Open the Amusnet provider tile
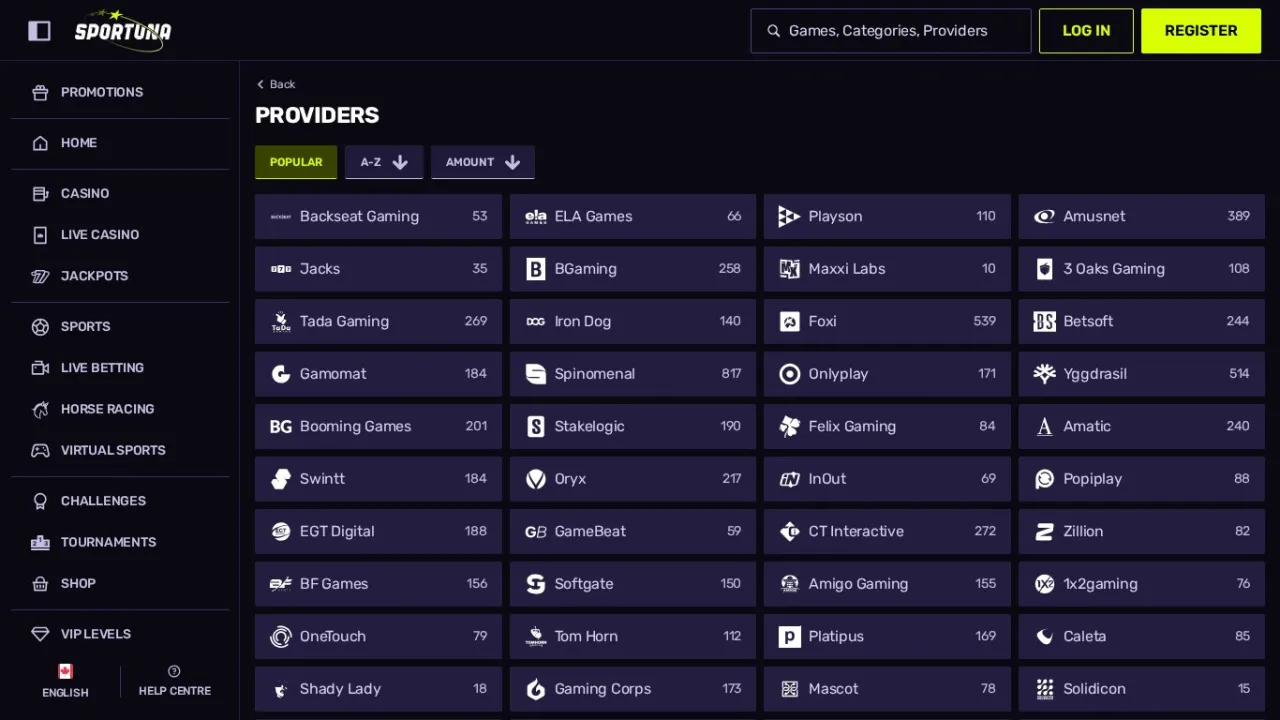The height and width of the screenshot is (720, 1280). tap(1141, 216)
